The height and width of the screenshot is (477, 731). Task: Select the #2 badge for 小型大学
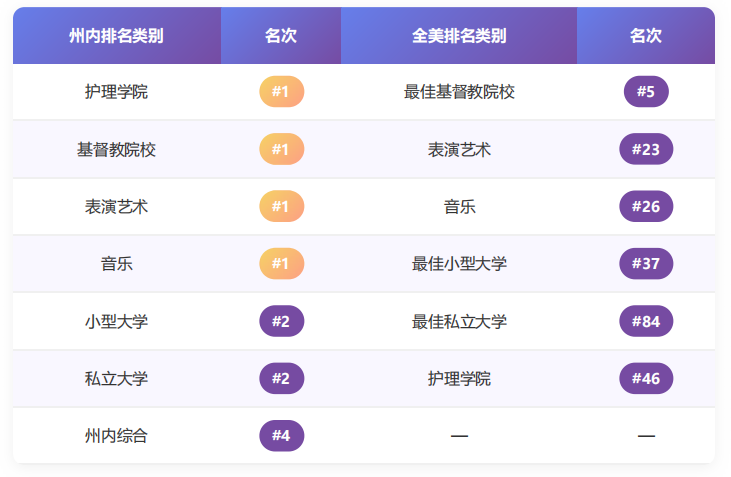pyautogui.click(x=282, y=321)
